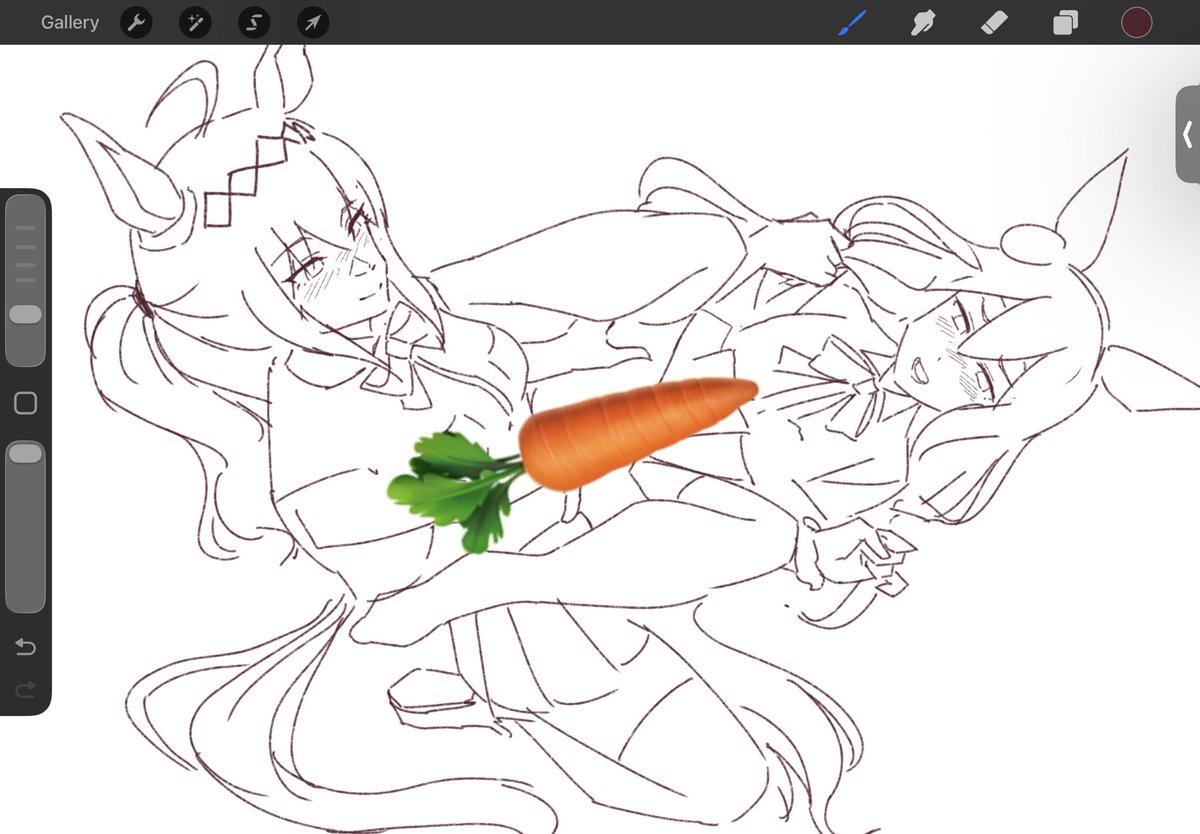The image size is (1200, 834).
Task: Open the Actions wrench menu
Action: [136, 22]
